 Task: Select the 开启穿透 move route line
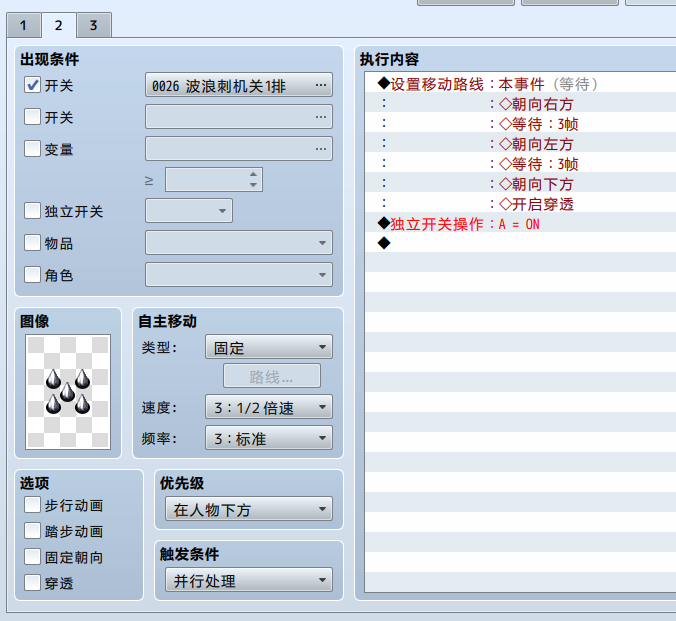520,204
